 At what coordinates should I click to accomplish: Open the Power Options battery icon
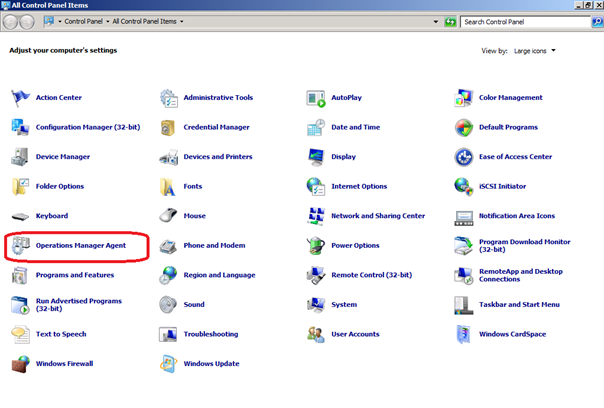point(316,246)
